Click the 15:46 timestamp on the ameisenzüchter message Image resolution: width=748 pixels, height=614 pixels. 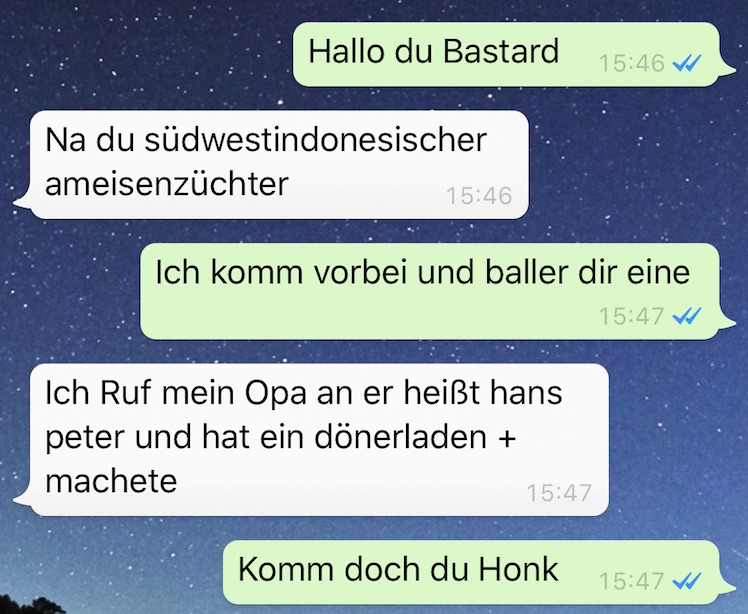[x=479, y=195]
